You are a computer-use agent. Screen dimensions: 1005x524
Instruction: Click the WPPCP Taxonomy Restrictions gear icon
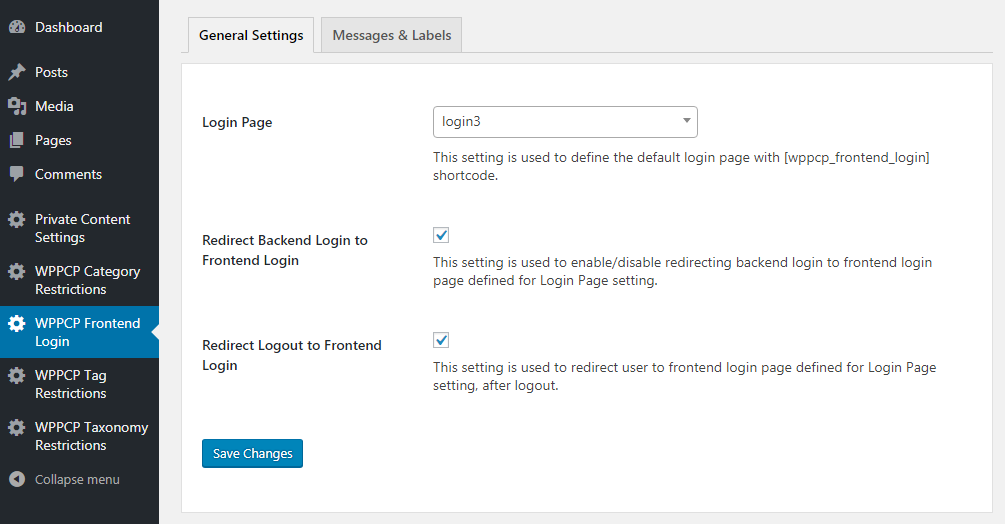coord(17,427)
